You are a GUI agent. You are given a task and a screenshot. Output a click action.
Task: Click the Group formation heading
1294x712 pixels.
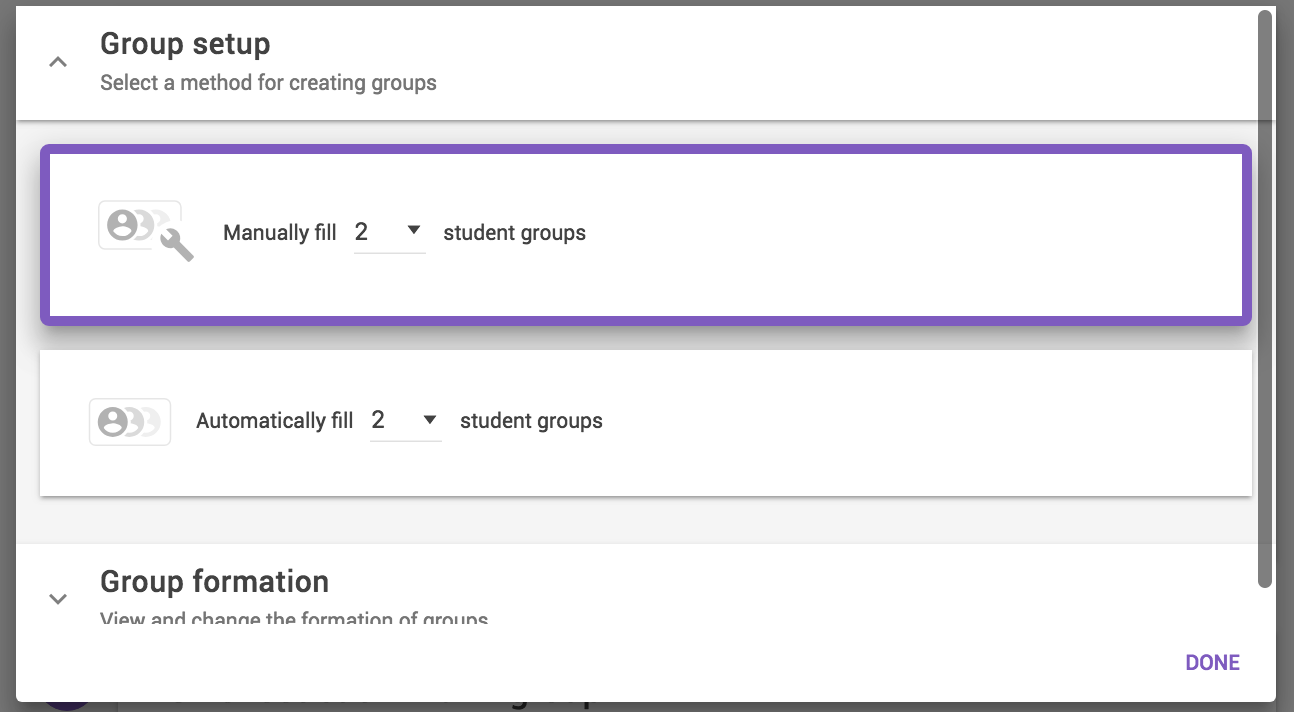tap(214, 581)
